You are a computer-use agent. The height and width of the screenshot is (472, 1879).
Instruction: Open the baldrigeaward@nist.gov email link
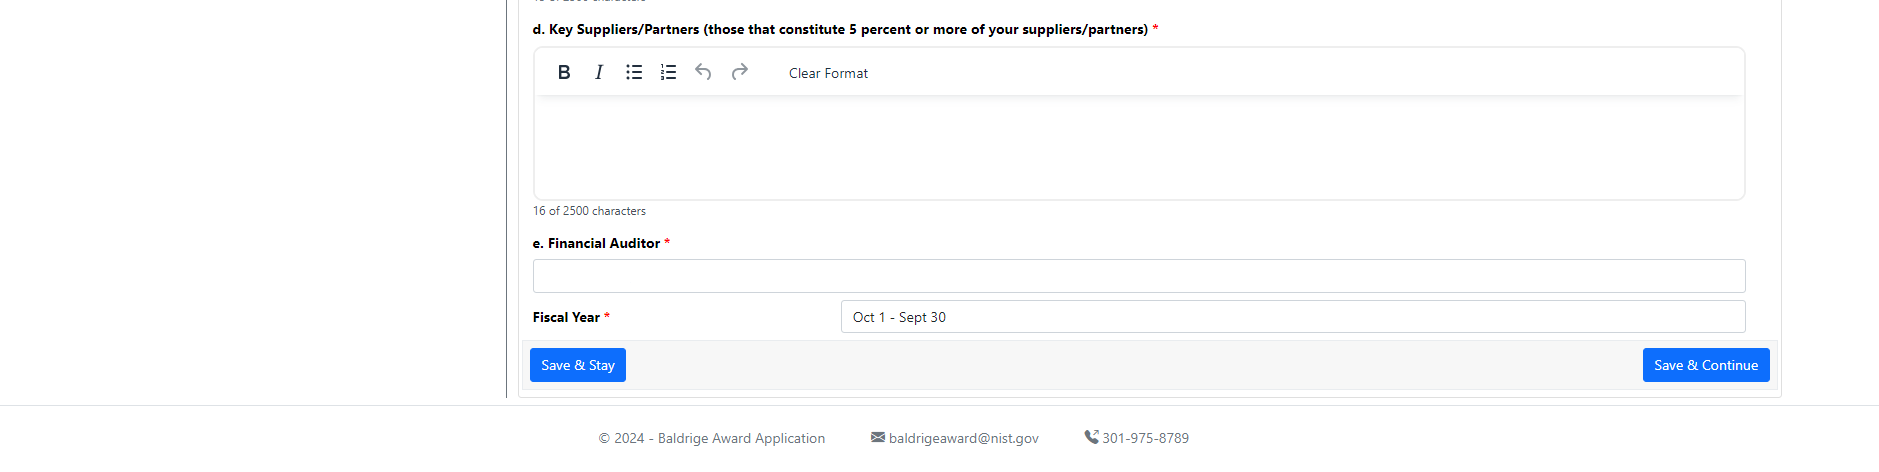[x=963, y=438]
